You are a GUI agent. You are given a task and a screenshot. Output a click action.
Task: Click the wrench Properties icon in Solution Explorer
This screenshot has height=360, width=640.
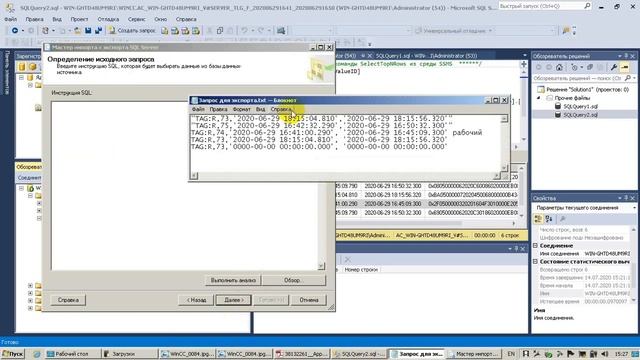tap(613, 67)
